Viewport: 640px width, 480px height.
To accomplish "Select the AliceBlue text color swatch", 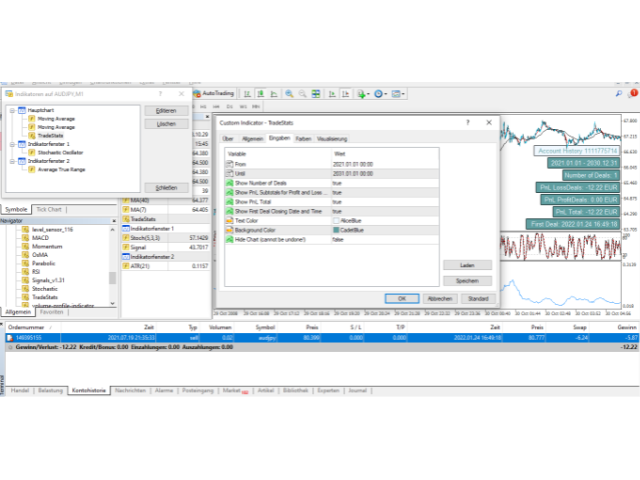I will [336, 221].
